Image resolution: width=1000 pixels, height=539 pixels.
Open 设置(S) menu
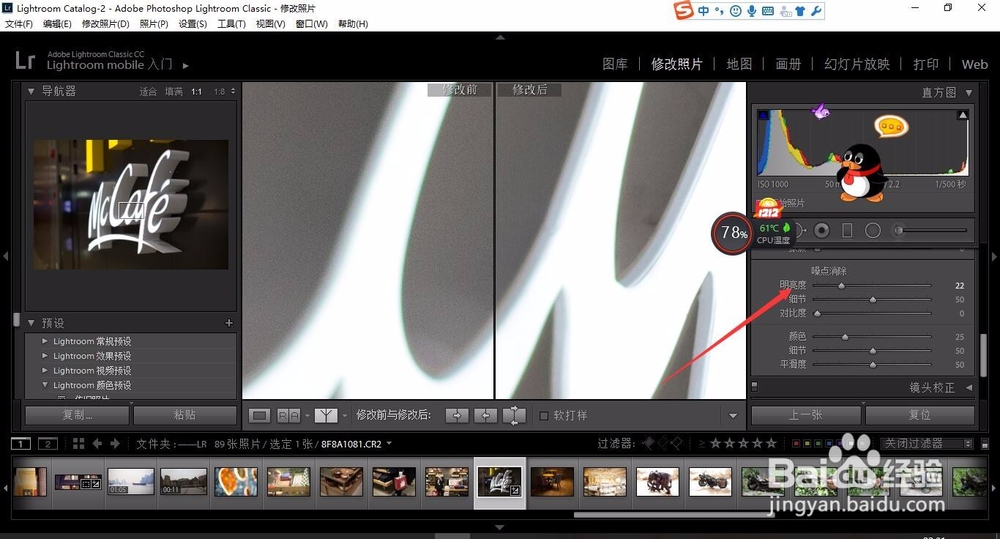coord(193,24)
